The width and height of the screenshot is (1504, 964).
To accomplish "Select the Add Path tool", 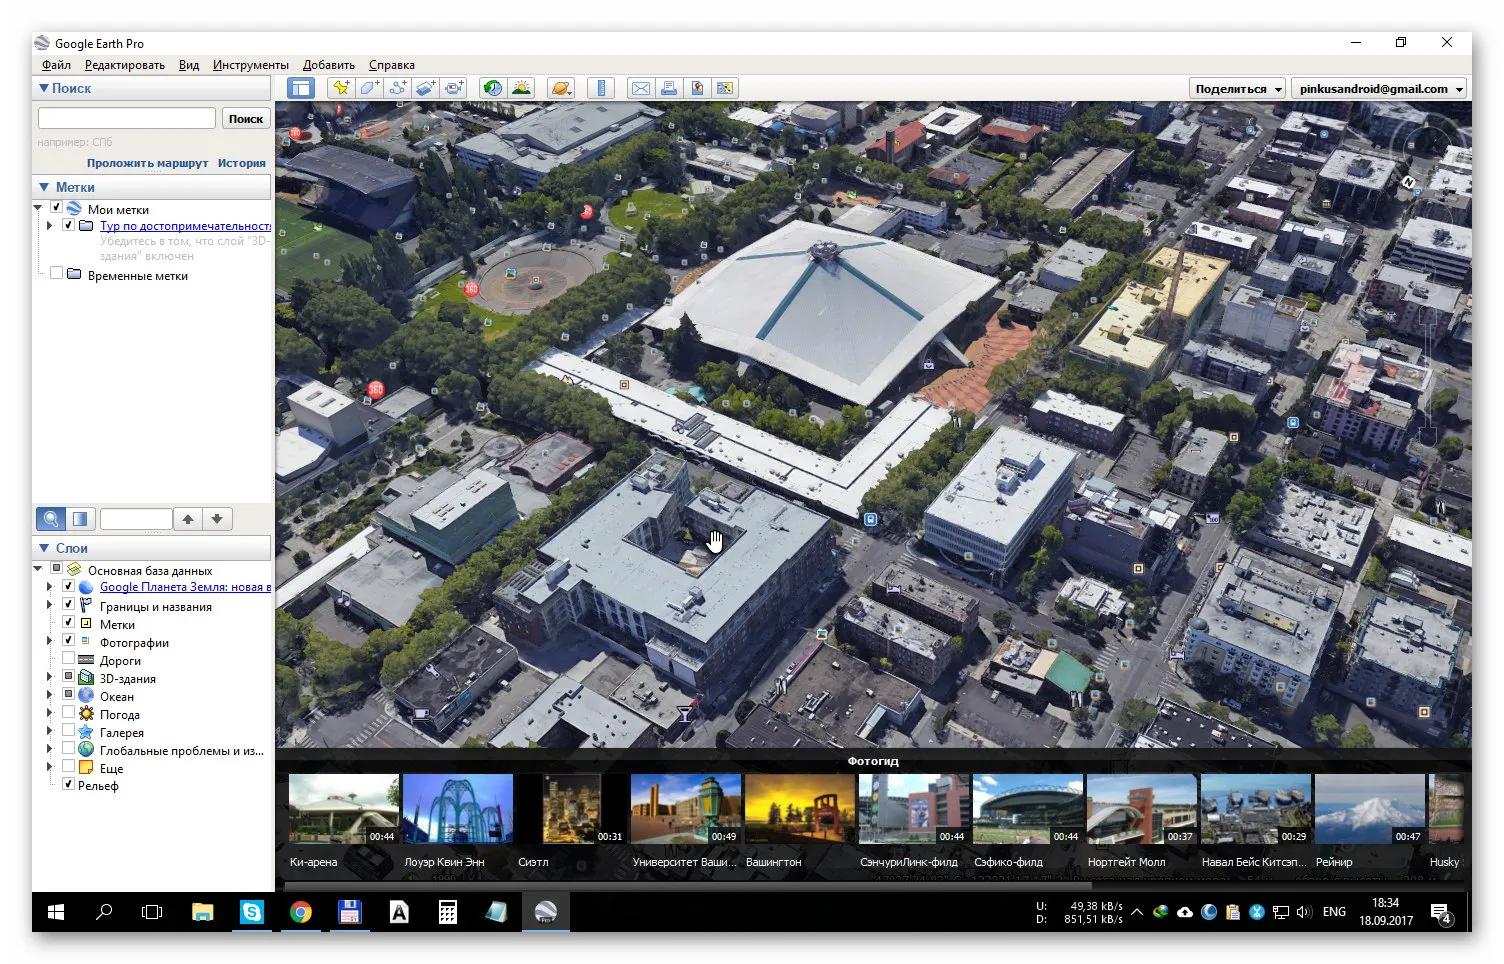I will pos(397,88).
